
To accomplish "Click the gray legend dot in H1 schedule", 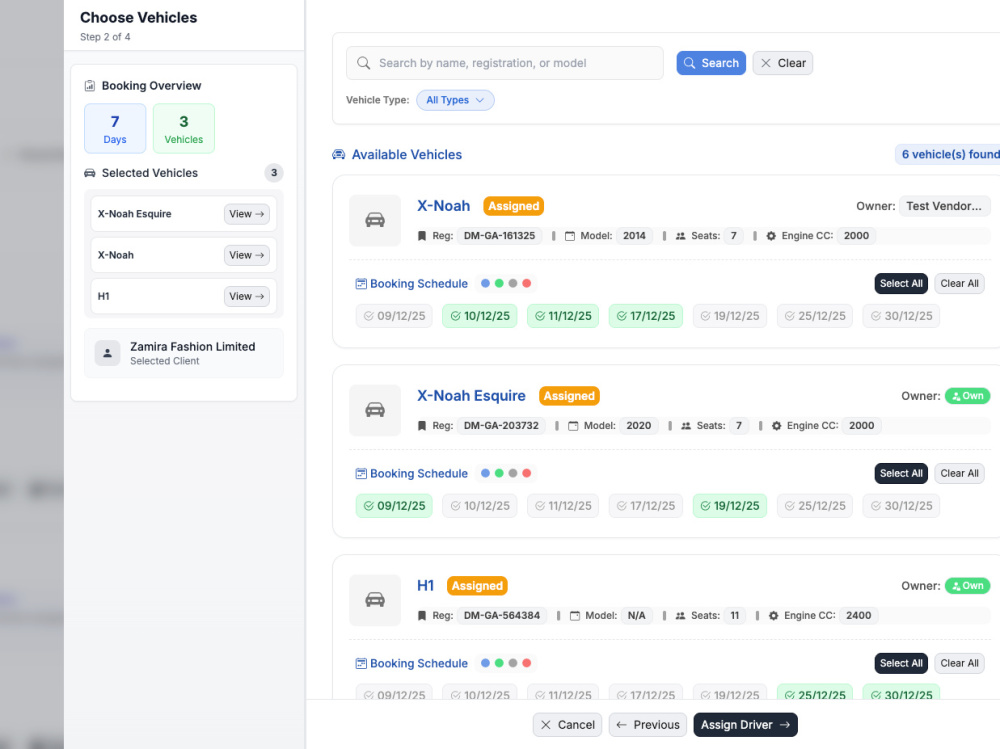I will coord(513,664).
